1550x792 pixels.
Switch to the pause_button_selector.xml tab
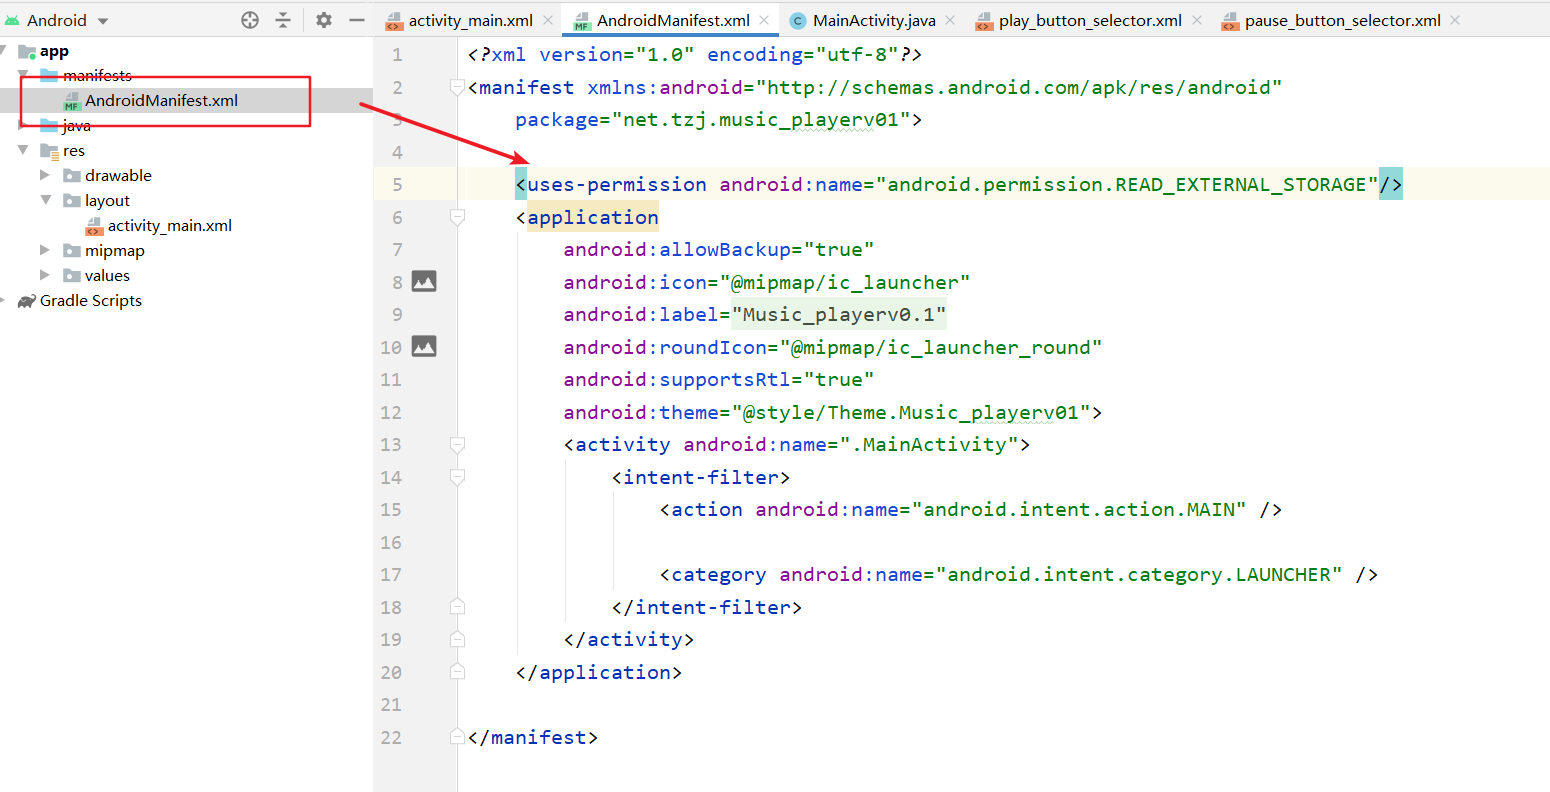(1342, 20)
